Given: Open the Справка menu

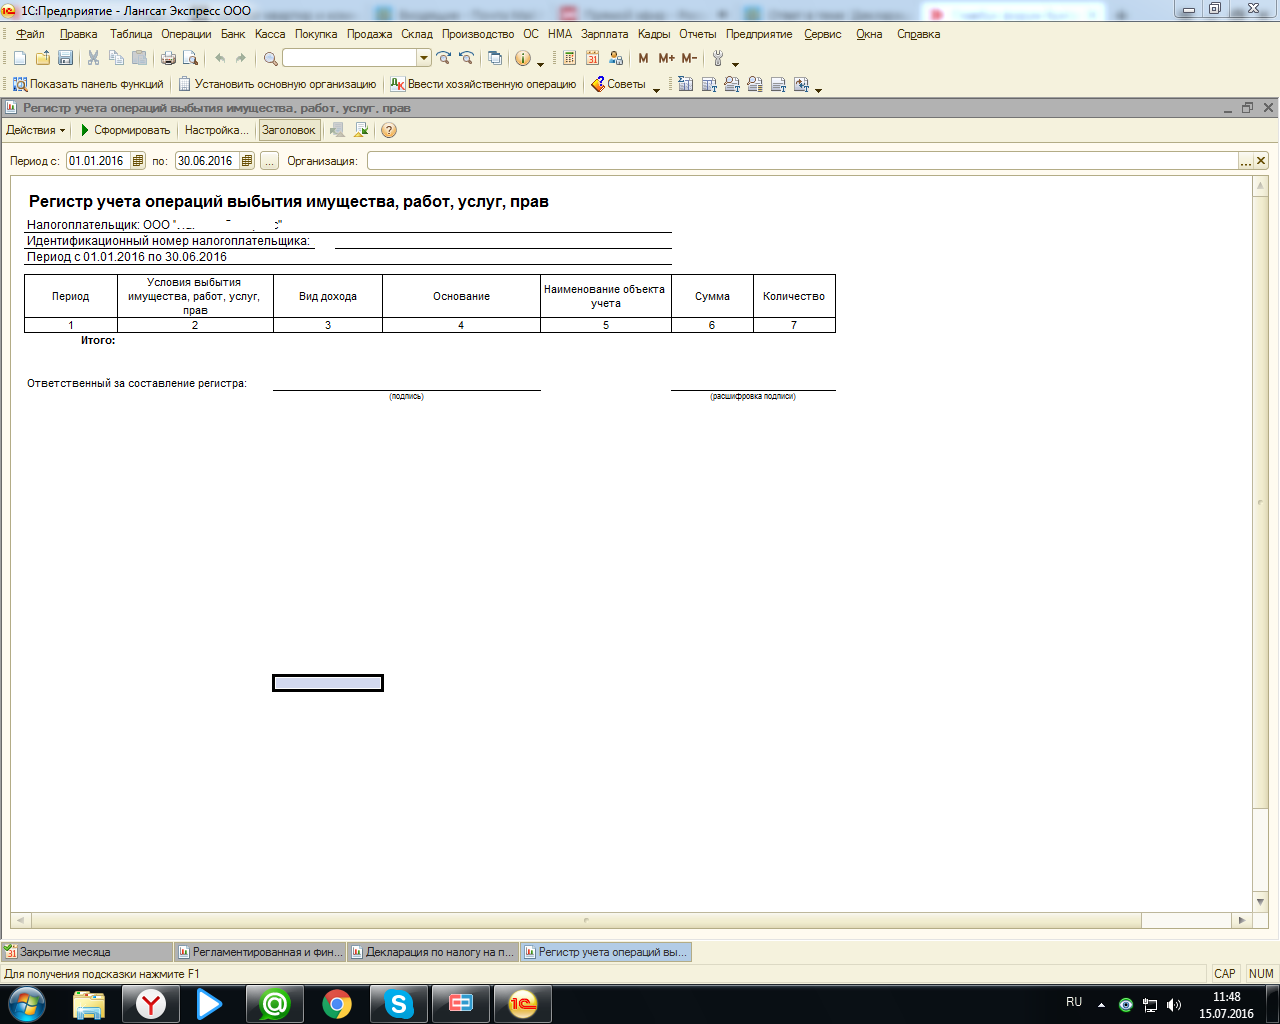Looking at the screenshot, I should click(x=918, y=34).
